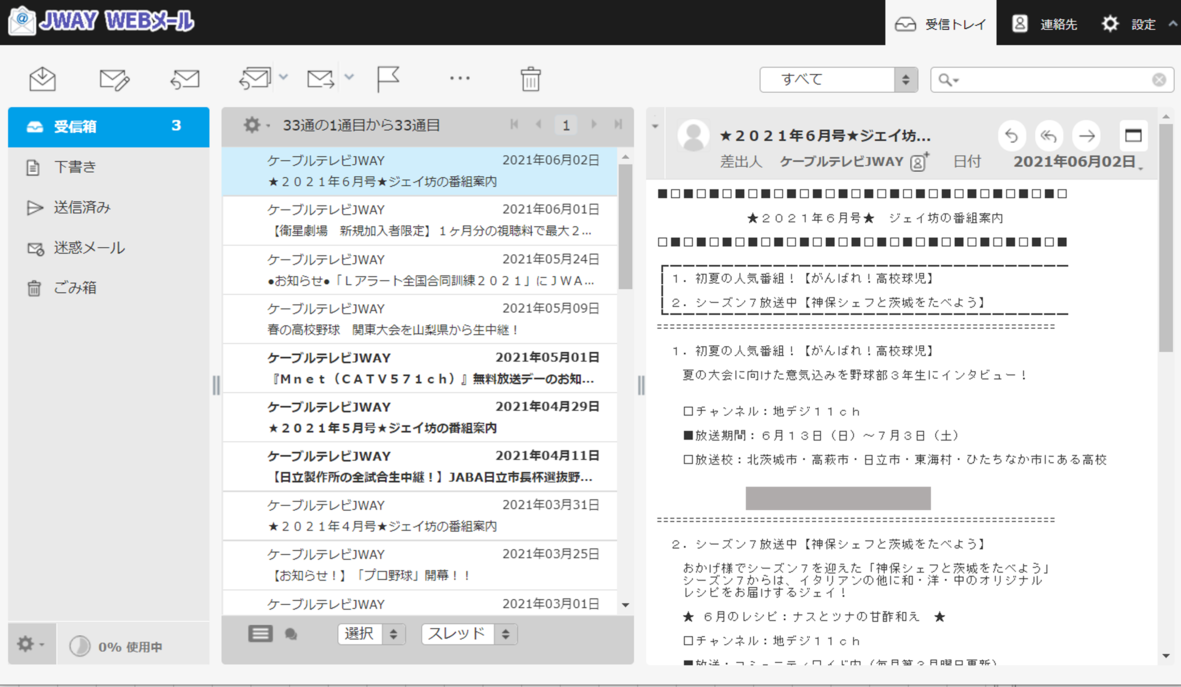Reply all using circular button in preview
The height and width of the screenshot is (687, 1181).
1048,136
